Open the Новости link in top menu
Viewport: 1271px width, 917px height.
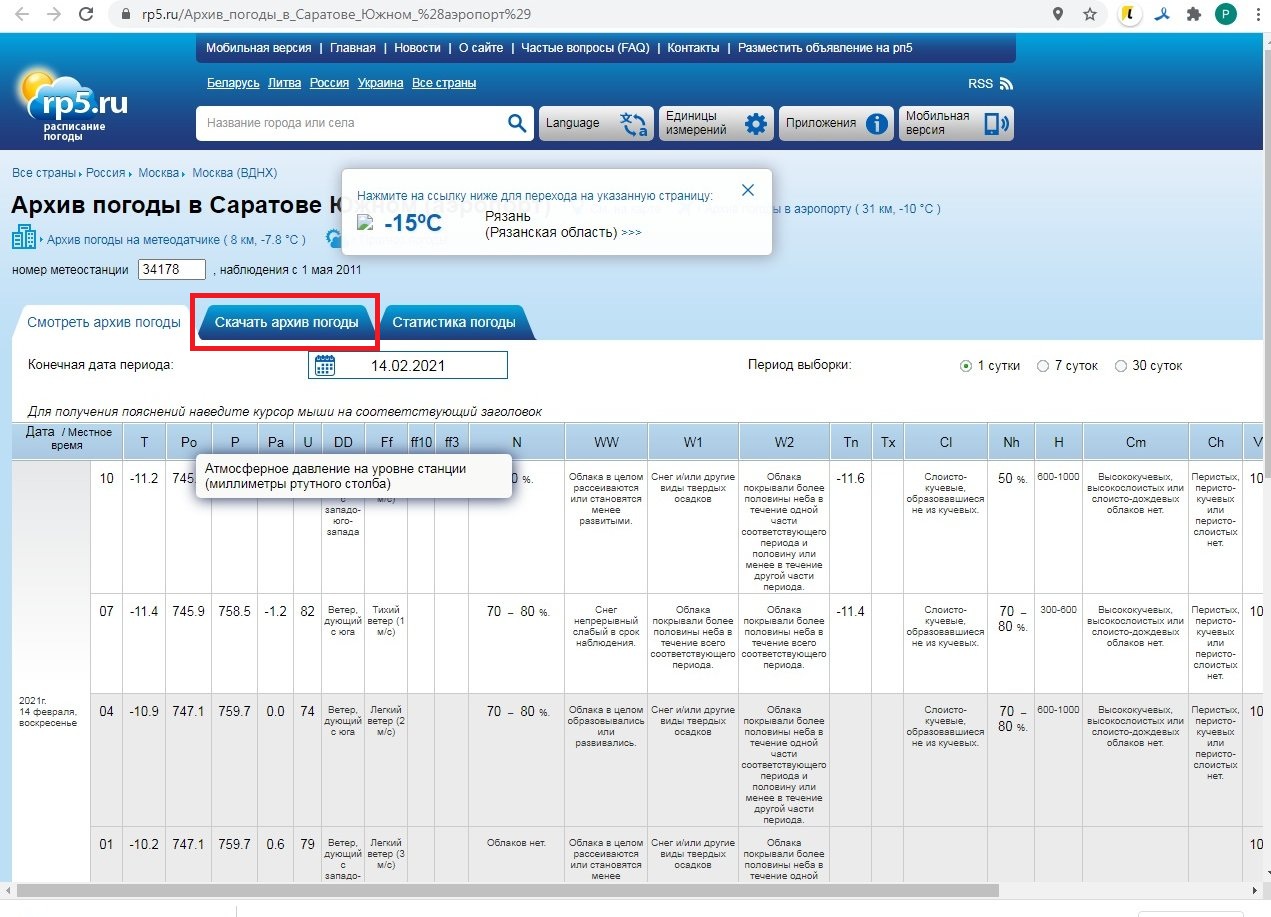coord(417,48)
